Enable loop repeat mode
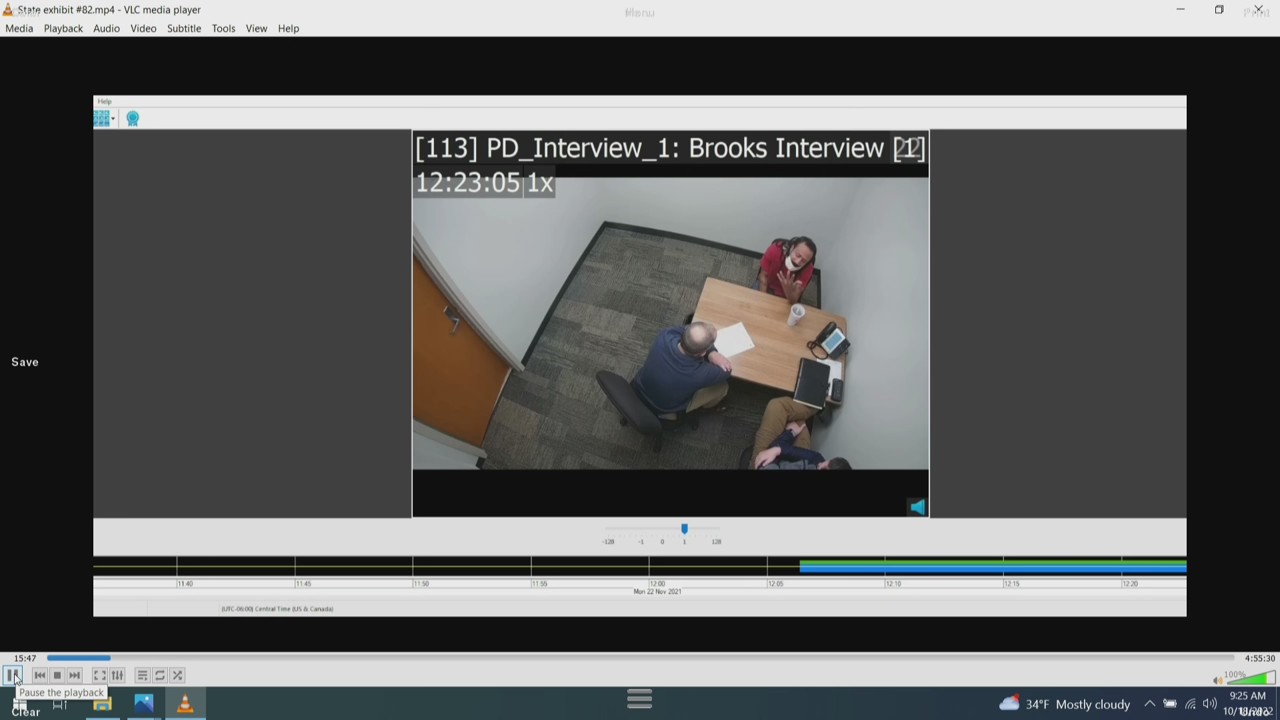This screenshot has height=720, width=1280. [x=159, y=675]
